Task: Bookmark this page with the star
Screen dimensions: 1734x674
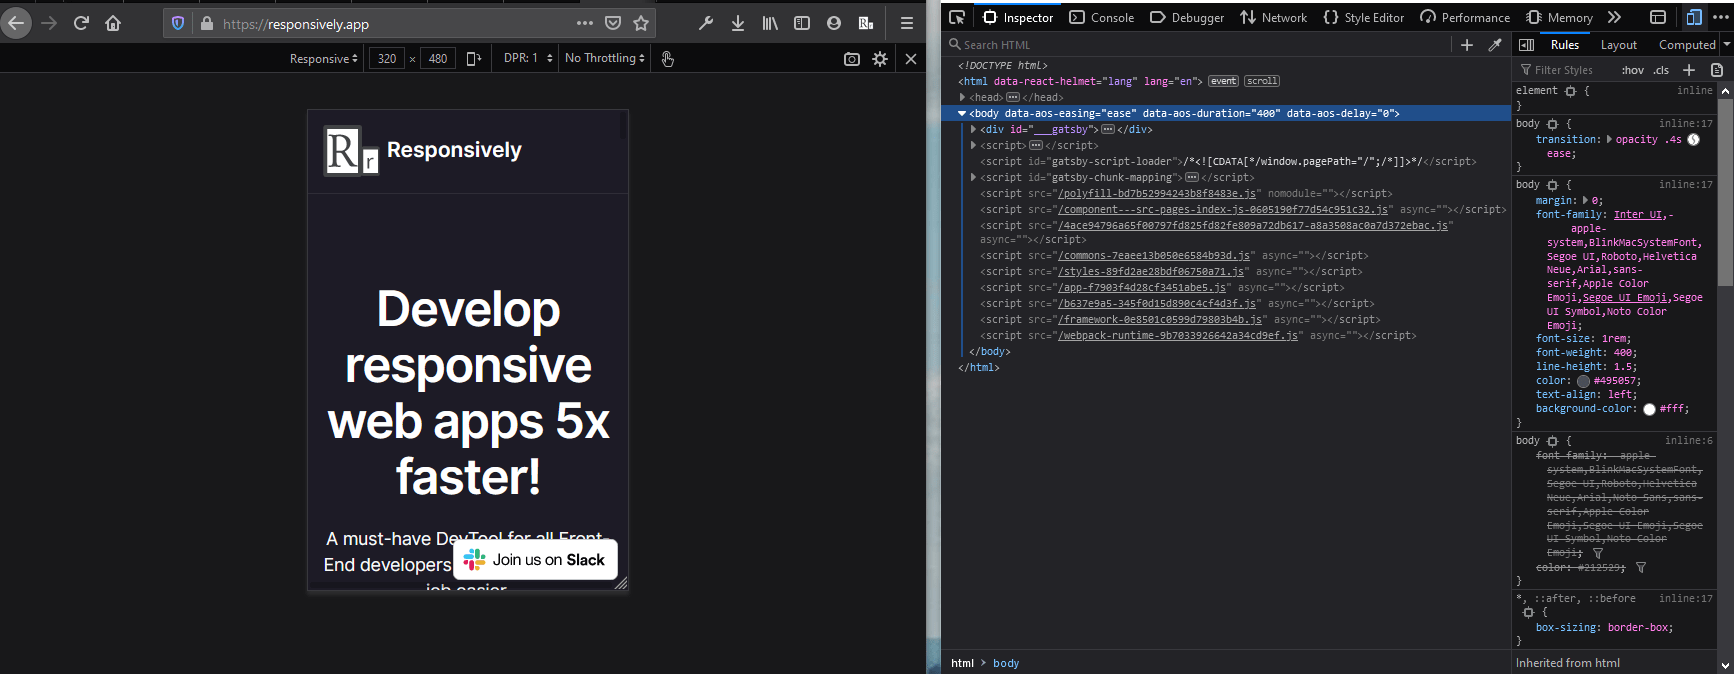Action: [641, 23]
